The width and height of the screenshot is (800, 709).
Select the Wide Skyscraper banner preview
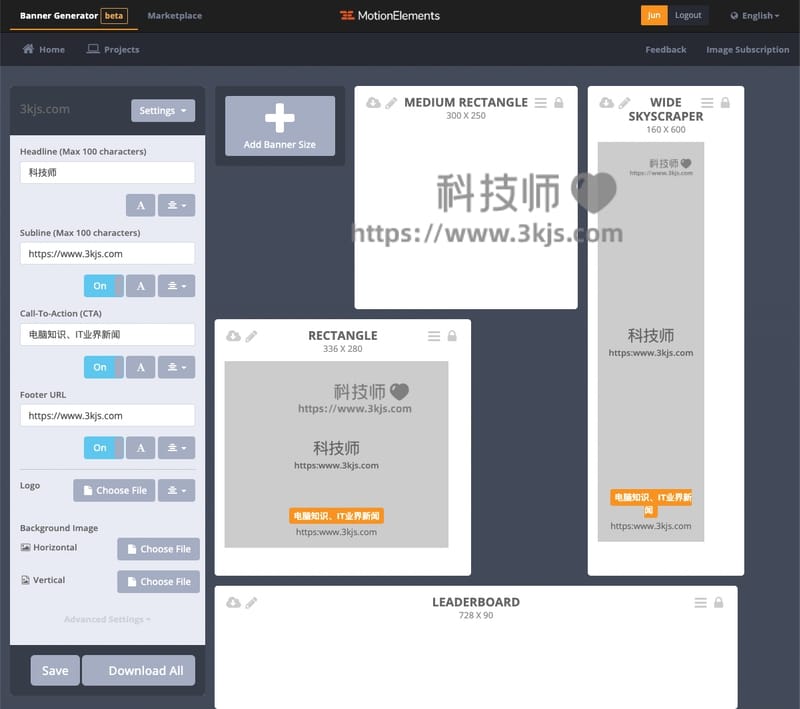click(651, 342)
